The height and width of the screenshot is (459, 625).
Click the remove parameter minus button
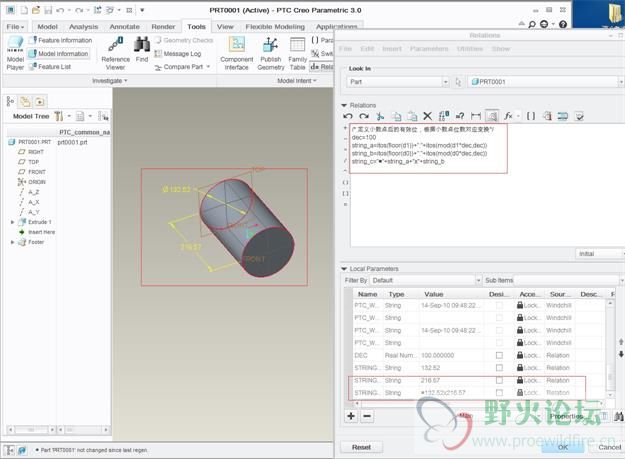pos(367,416)
